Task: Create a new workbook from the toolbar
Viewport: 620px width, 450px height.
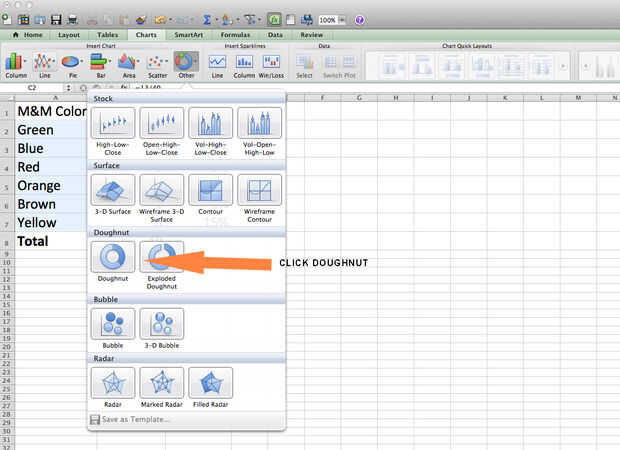Action: click(x=7, y=19)
